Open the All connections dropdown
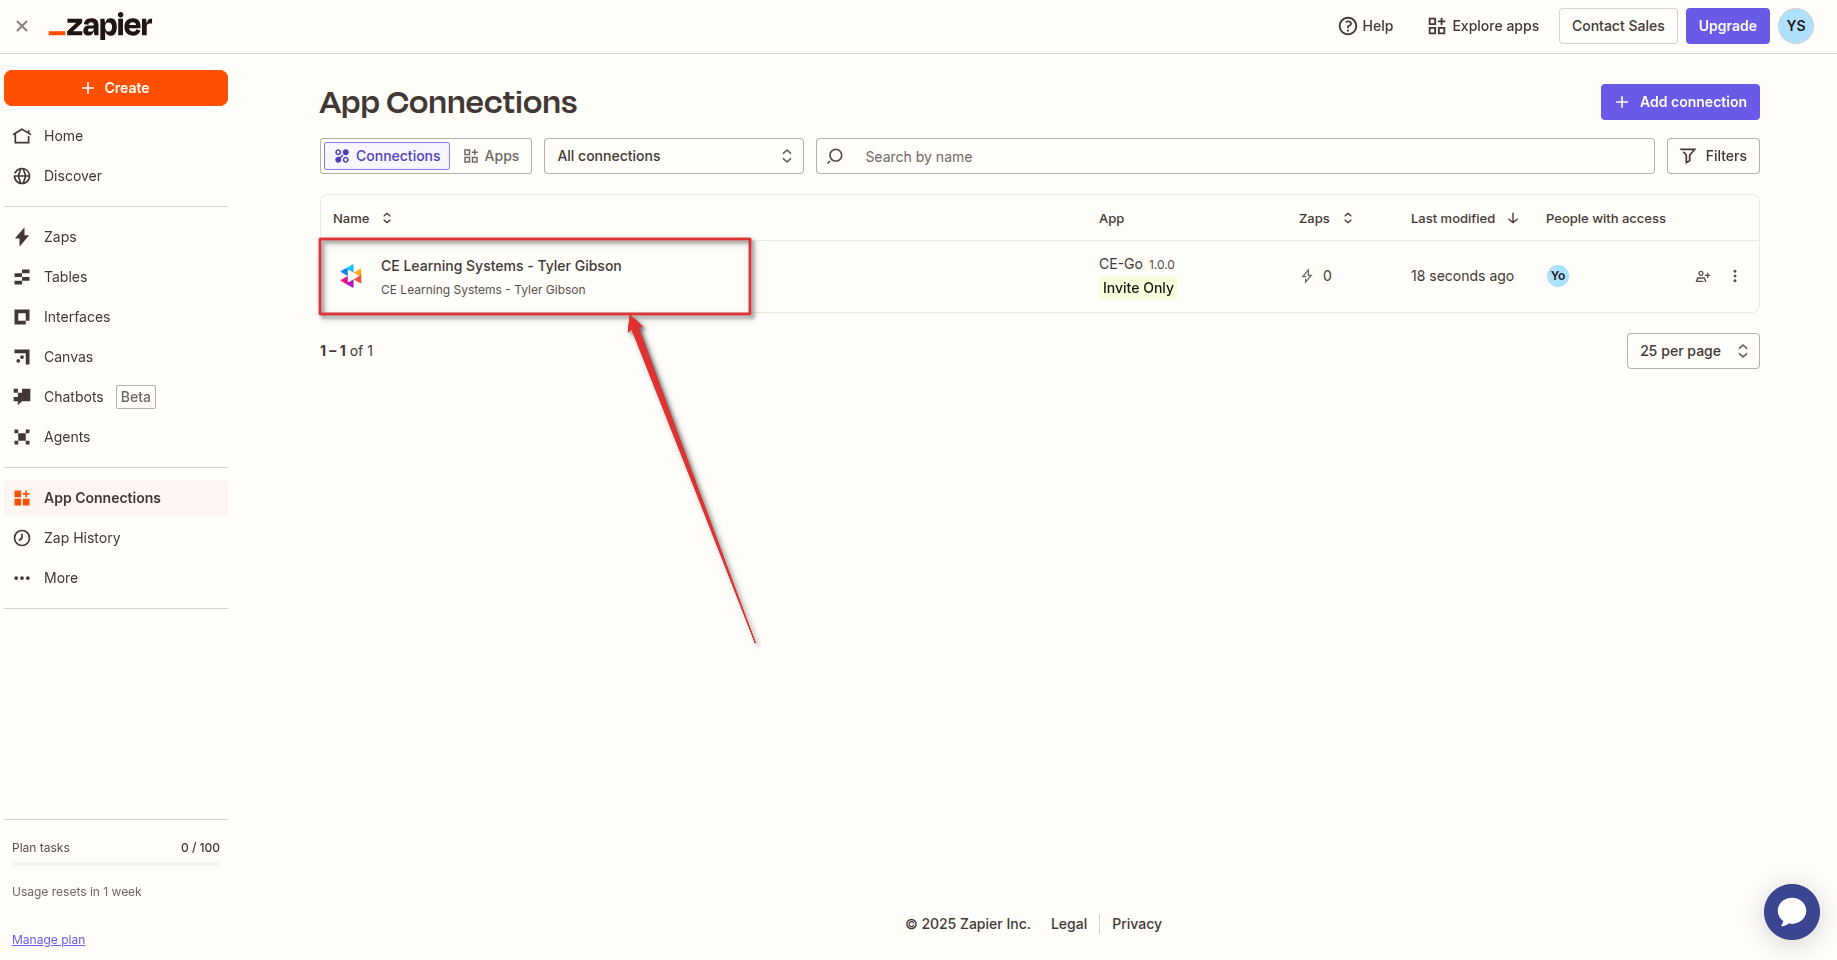Image resolution: width=1837 pixels, height=960 pixels. coord(674,156)
